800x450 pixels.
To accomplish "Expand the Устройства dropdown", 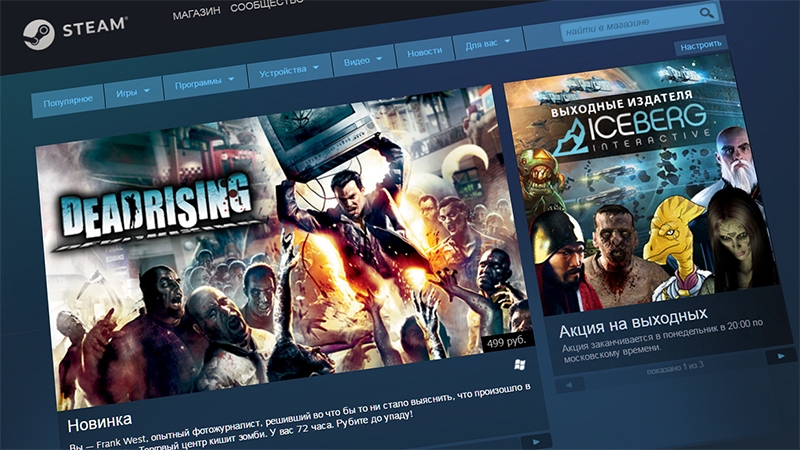I will (x=288, y=71).
